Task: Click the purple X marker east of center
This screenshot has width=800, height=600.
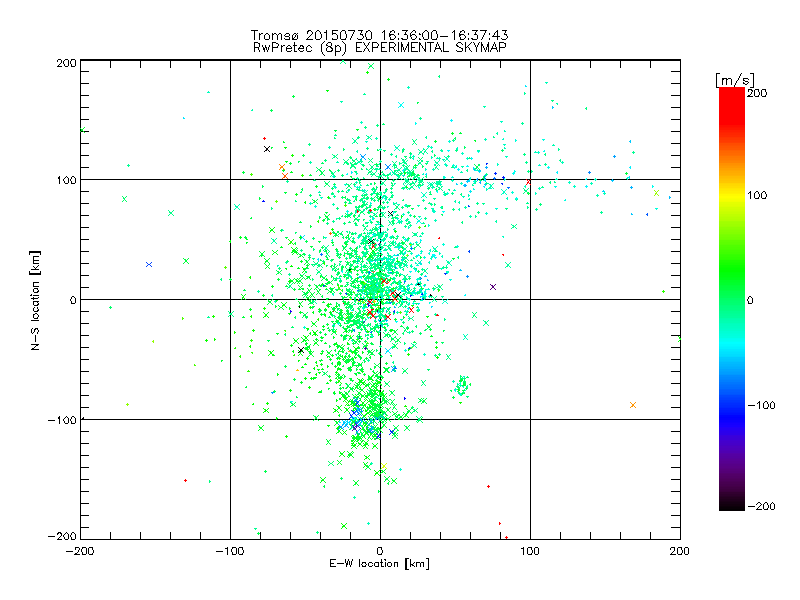Action: click(493, 287)
